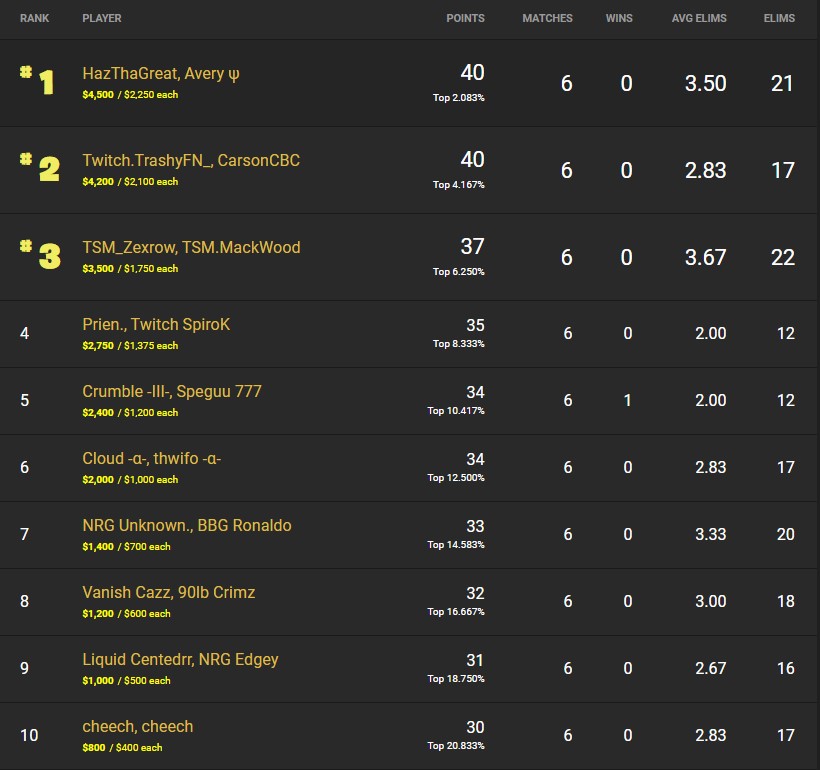Image resolution: width=820 pixels, height=770 pixels.
Task: Click the Top 14.583% percentile text
Action: [x=456, y=545]
